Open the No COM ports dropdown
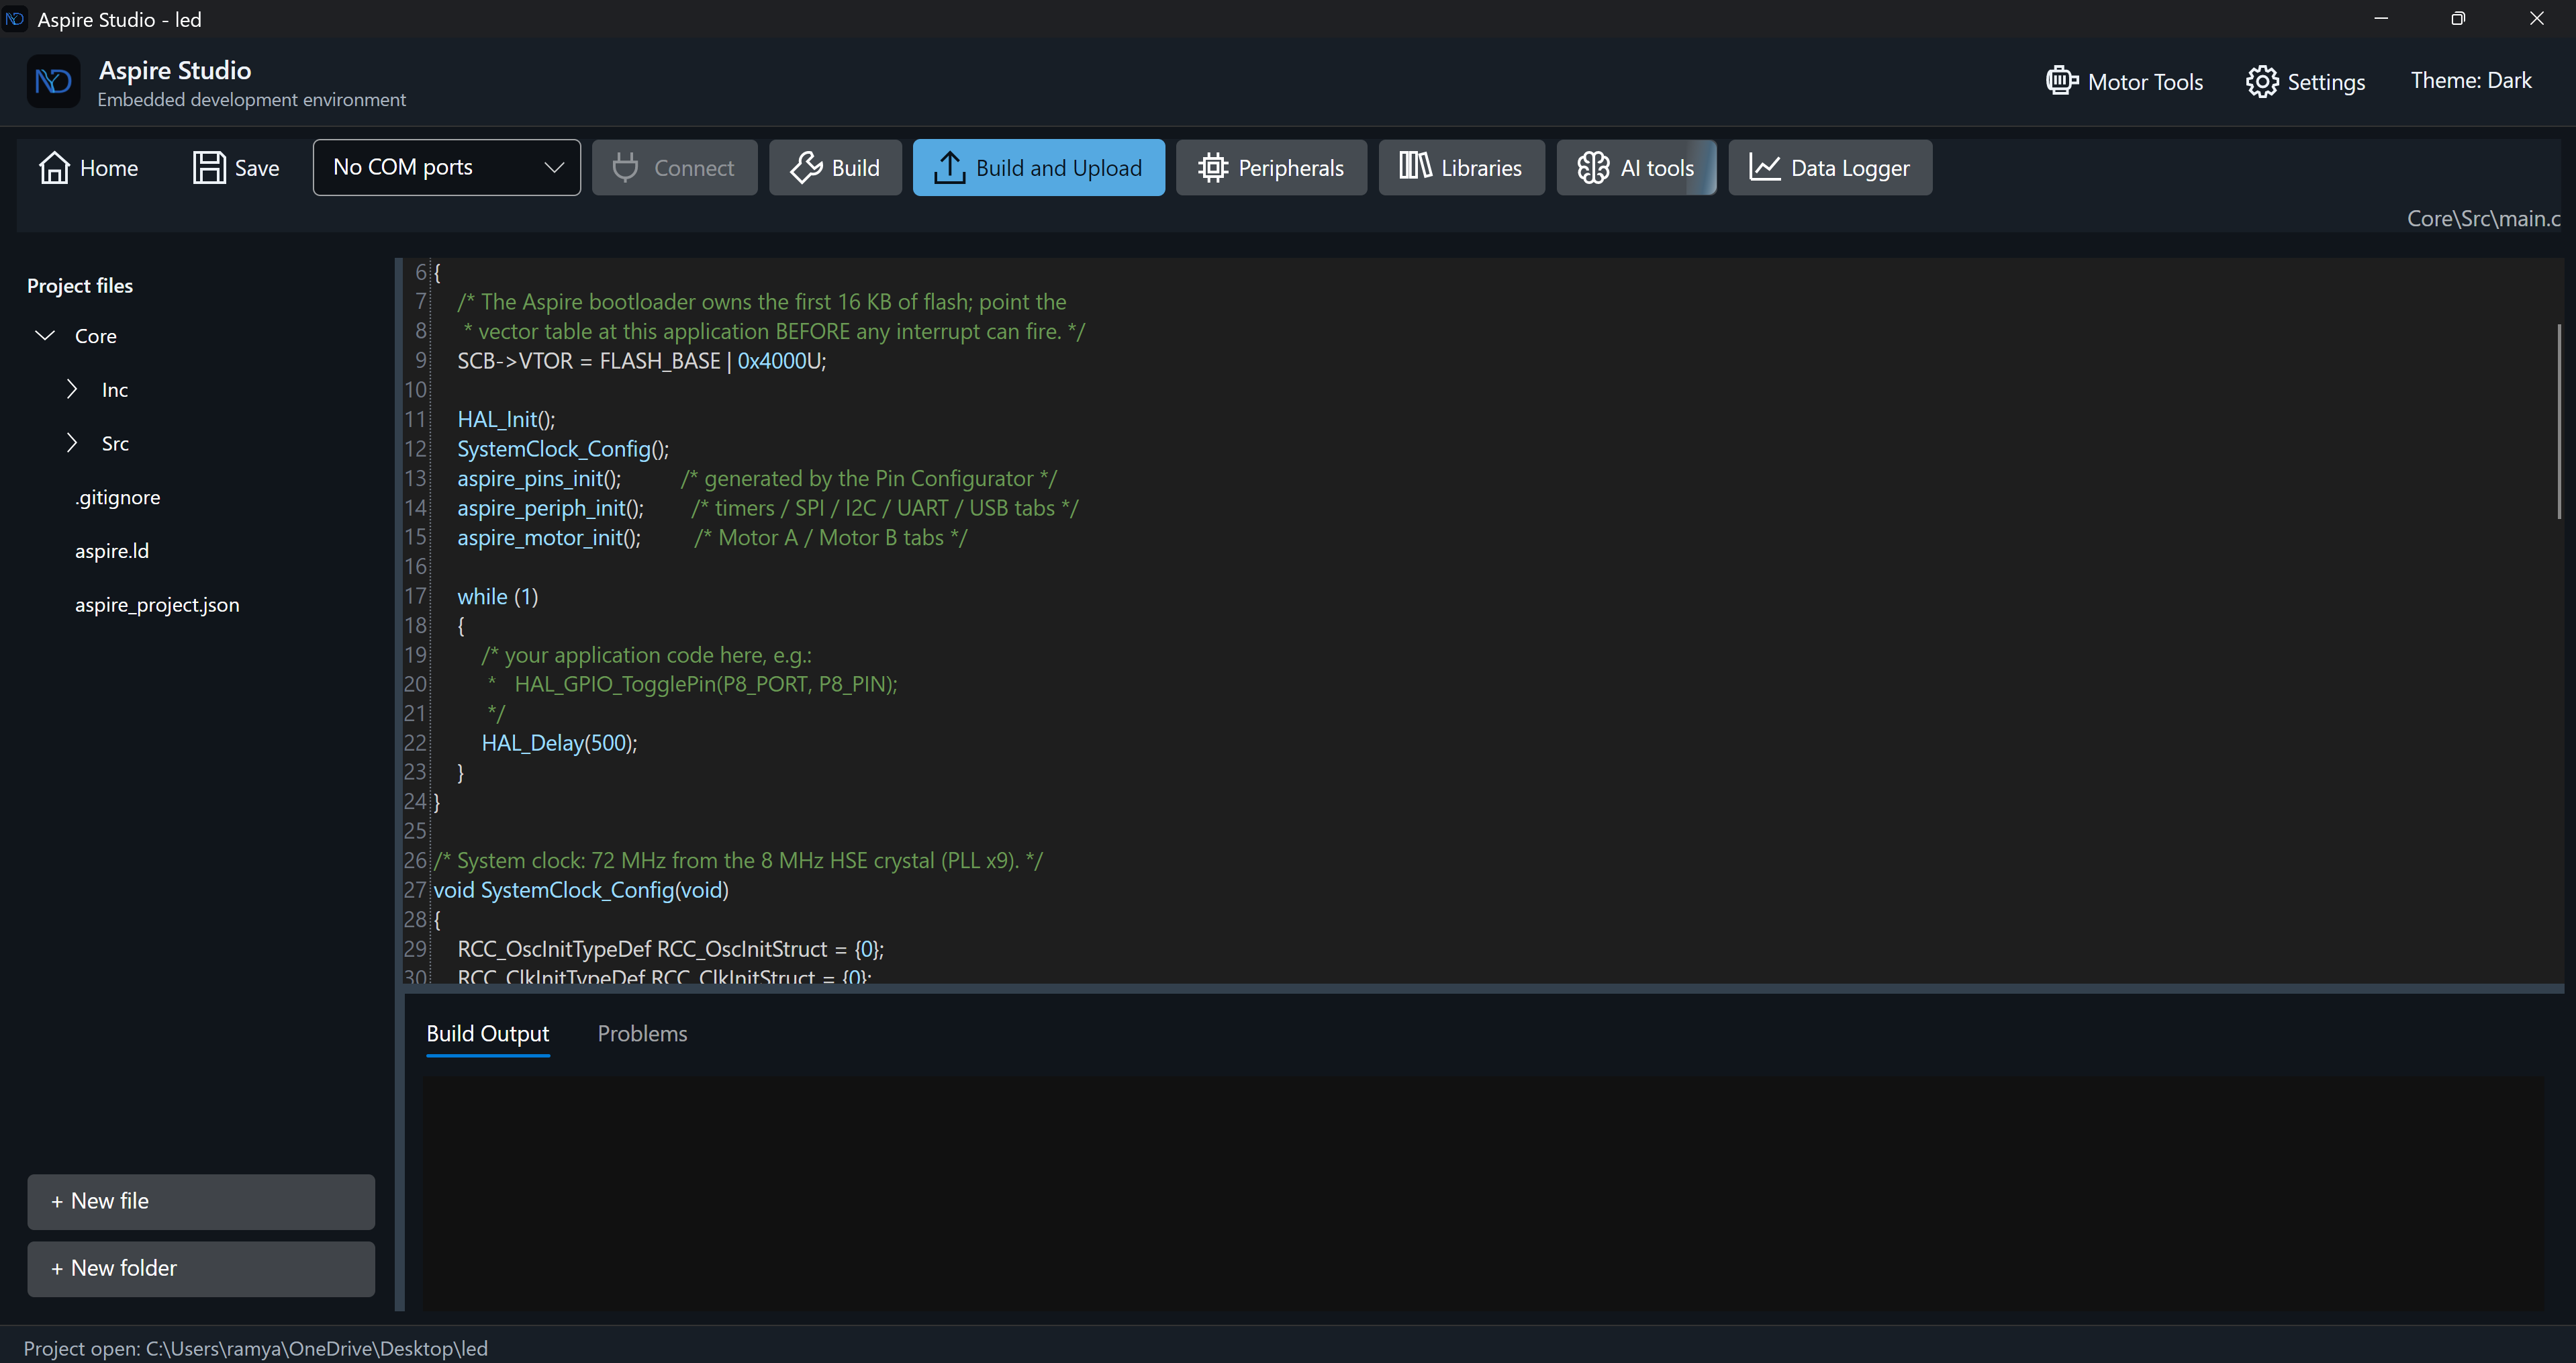 tap(446, 168)
